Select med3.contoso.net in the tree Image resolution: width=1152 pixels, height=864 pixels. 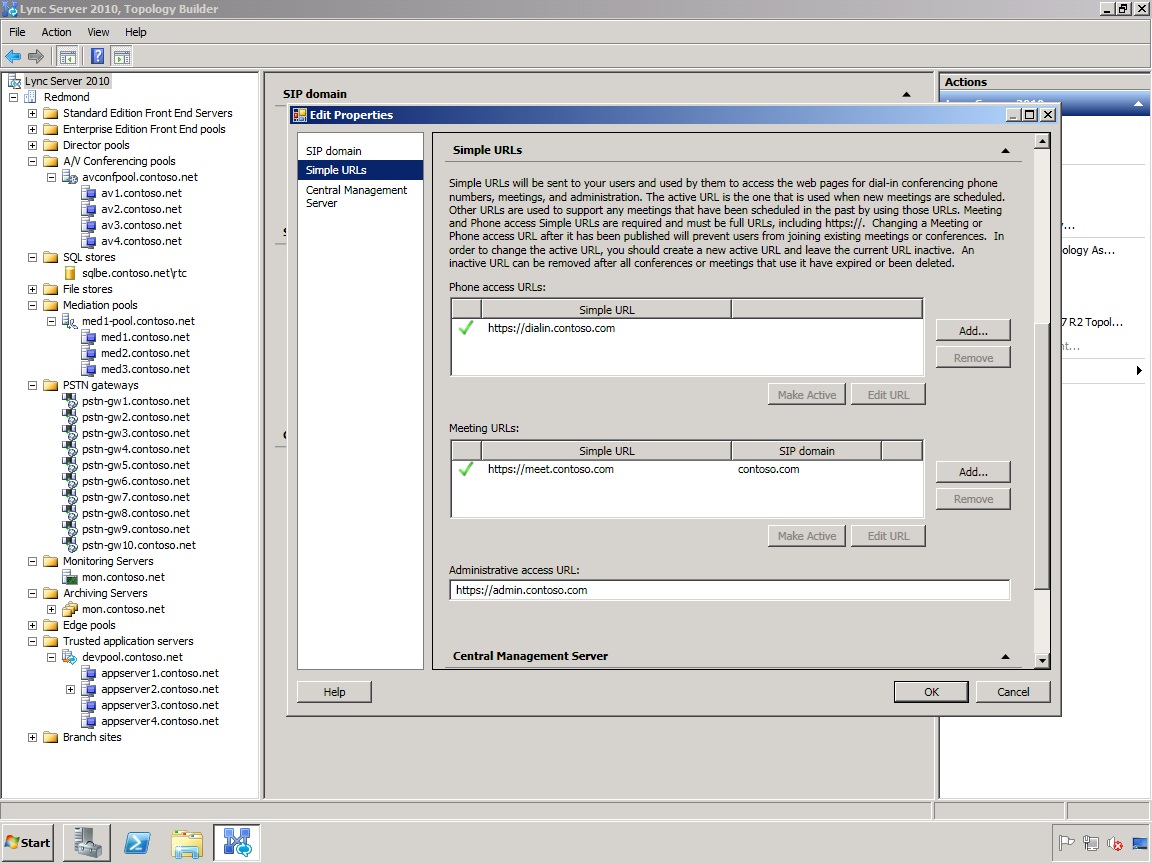(145, 370)
